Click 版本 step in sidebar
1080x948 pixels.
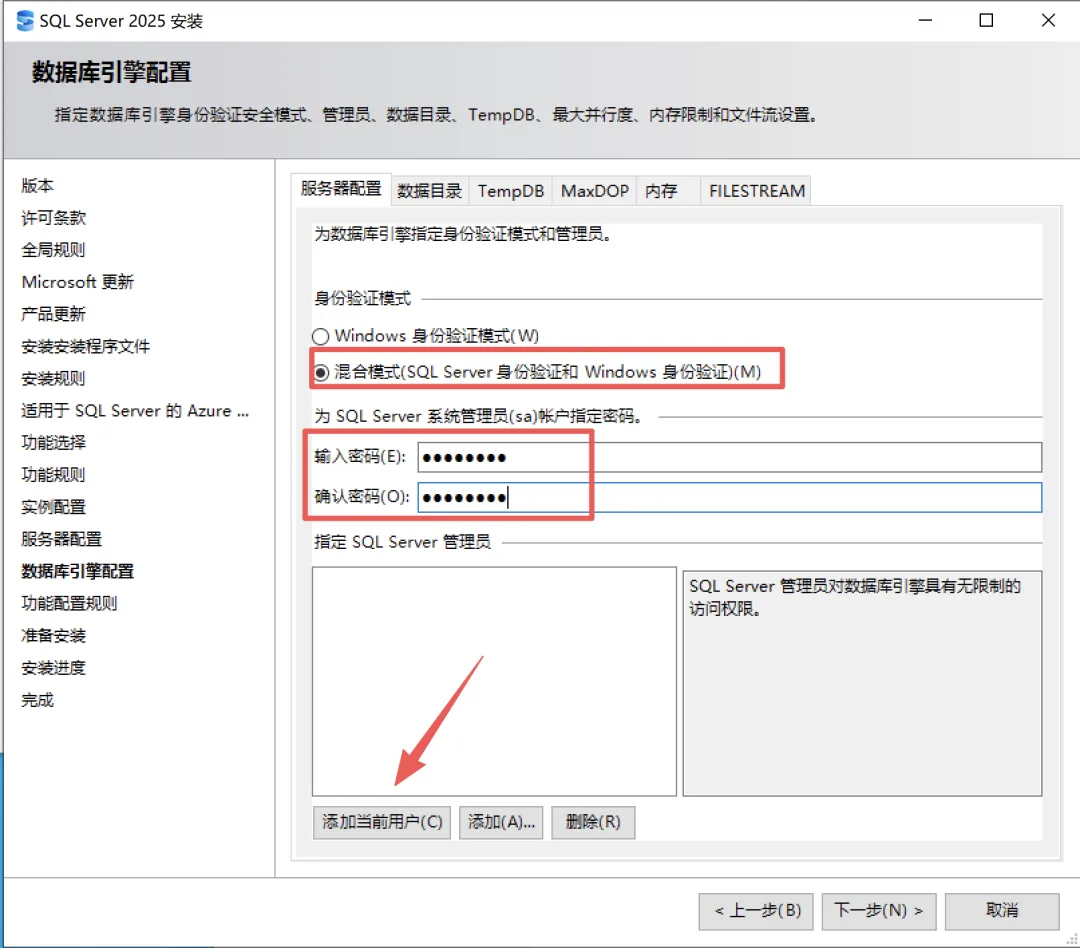[37, 185]
